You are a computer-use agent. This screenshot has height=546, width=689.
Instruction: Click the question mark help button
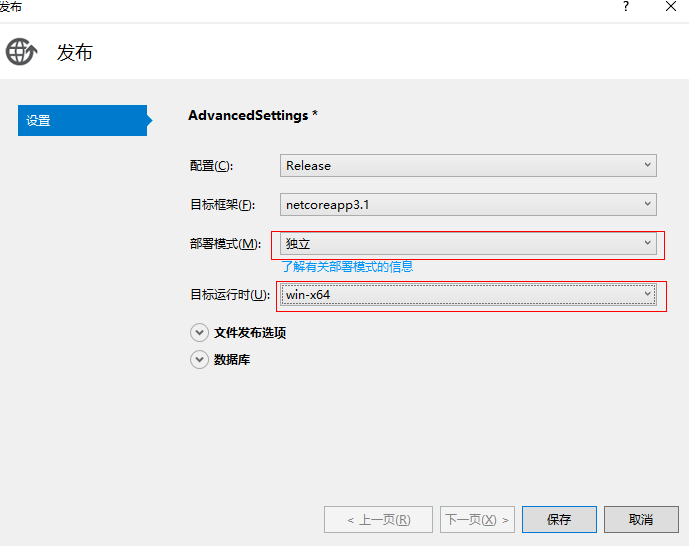pos(626,7)
